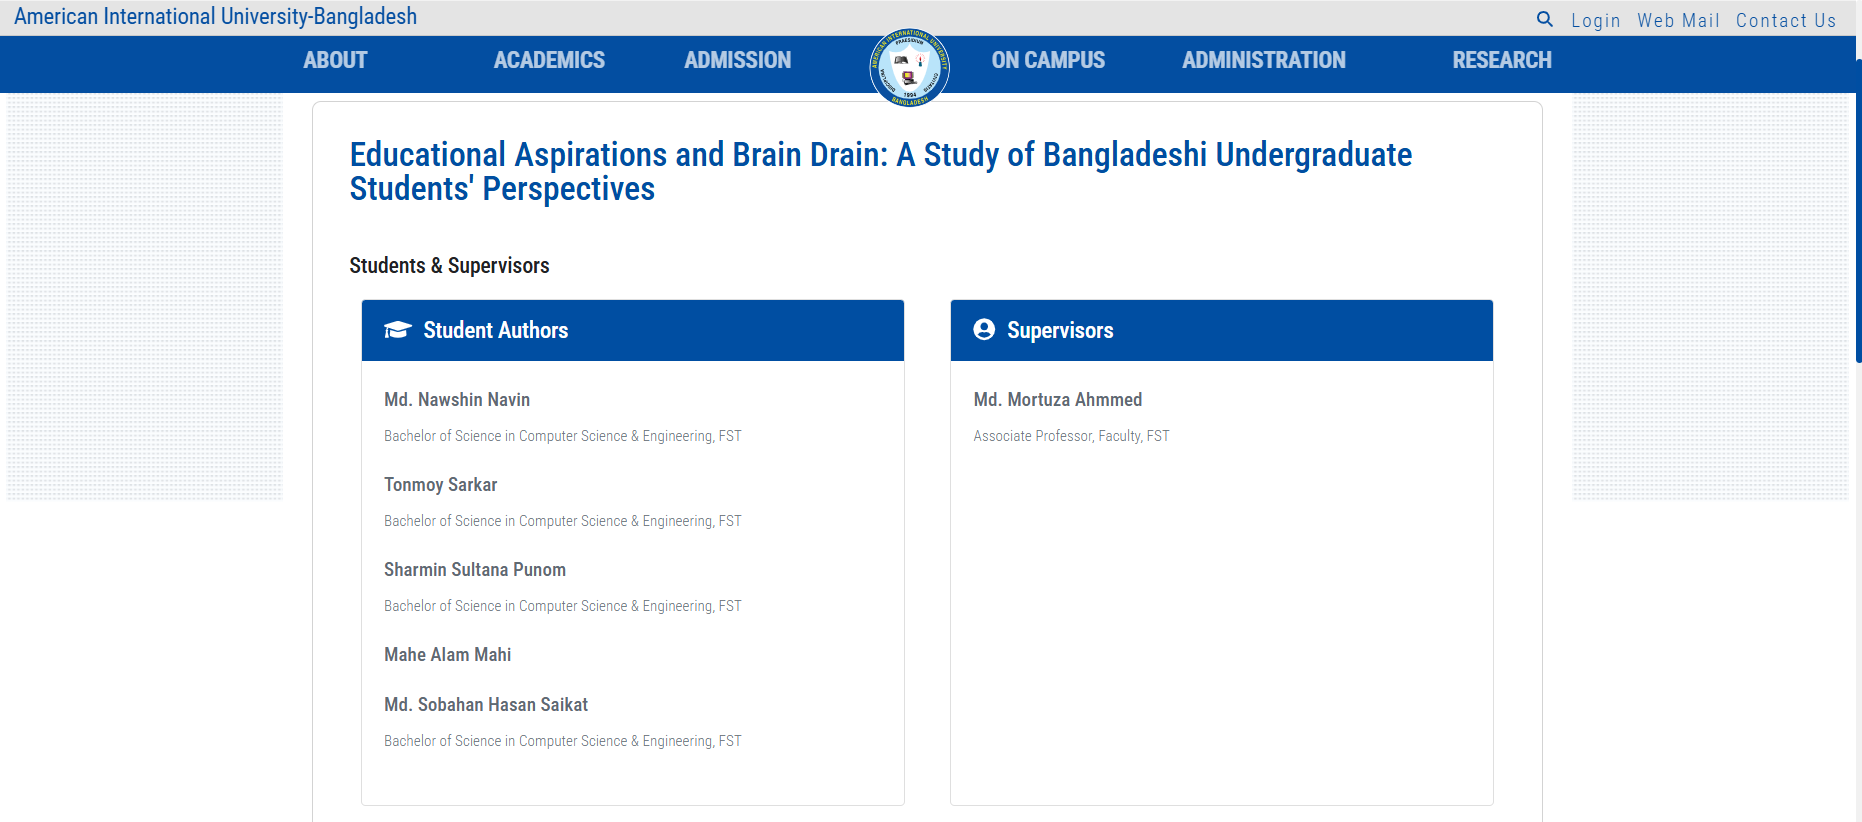
Task: Open the ADMISSION menu
Action: coord(738,60)
